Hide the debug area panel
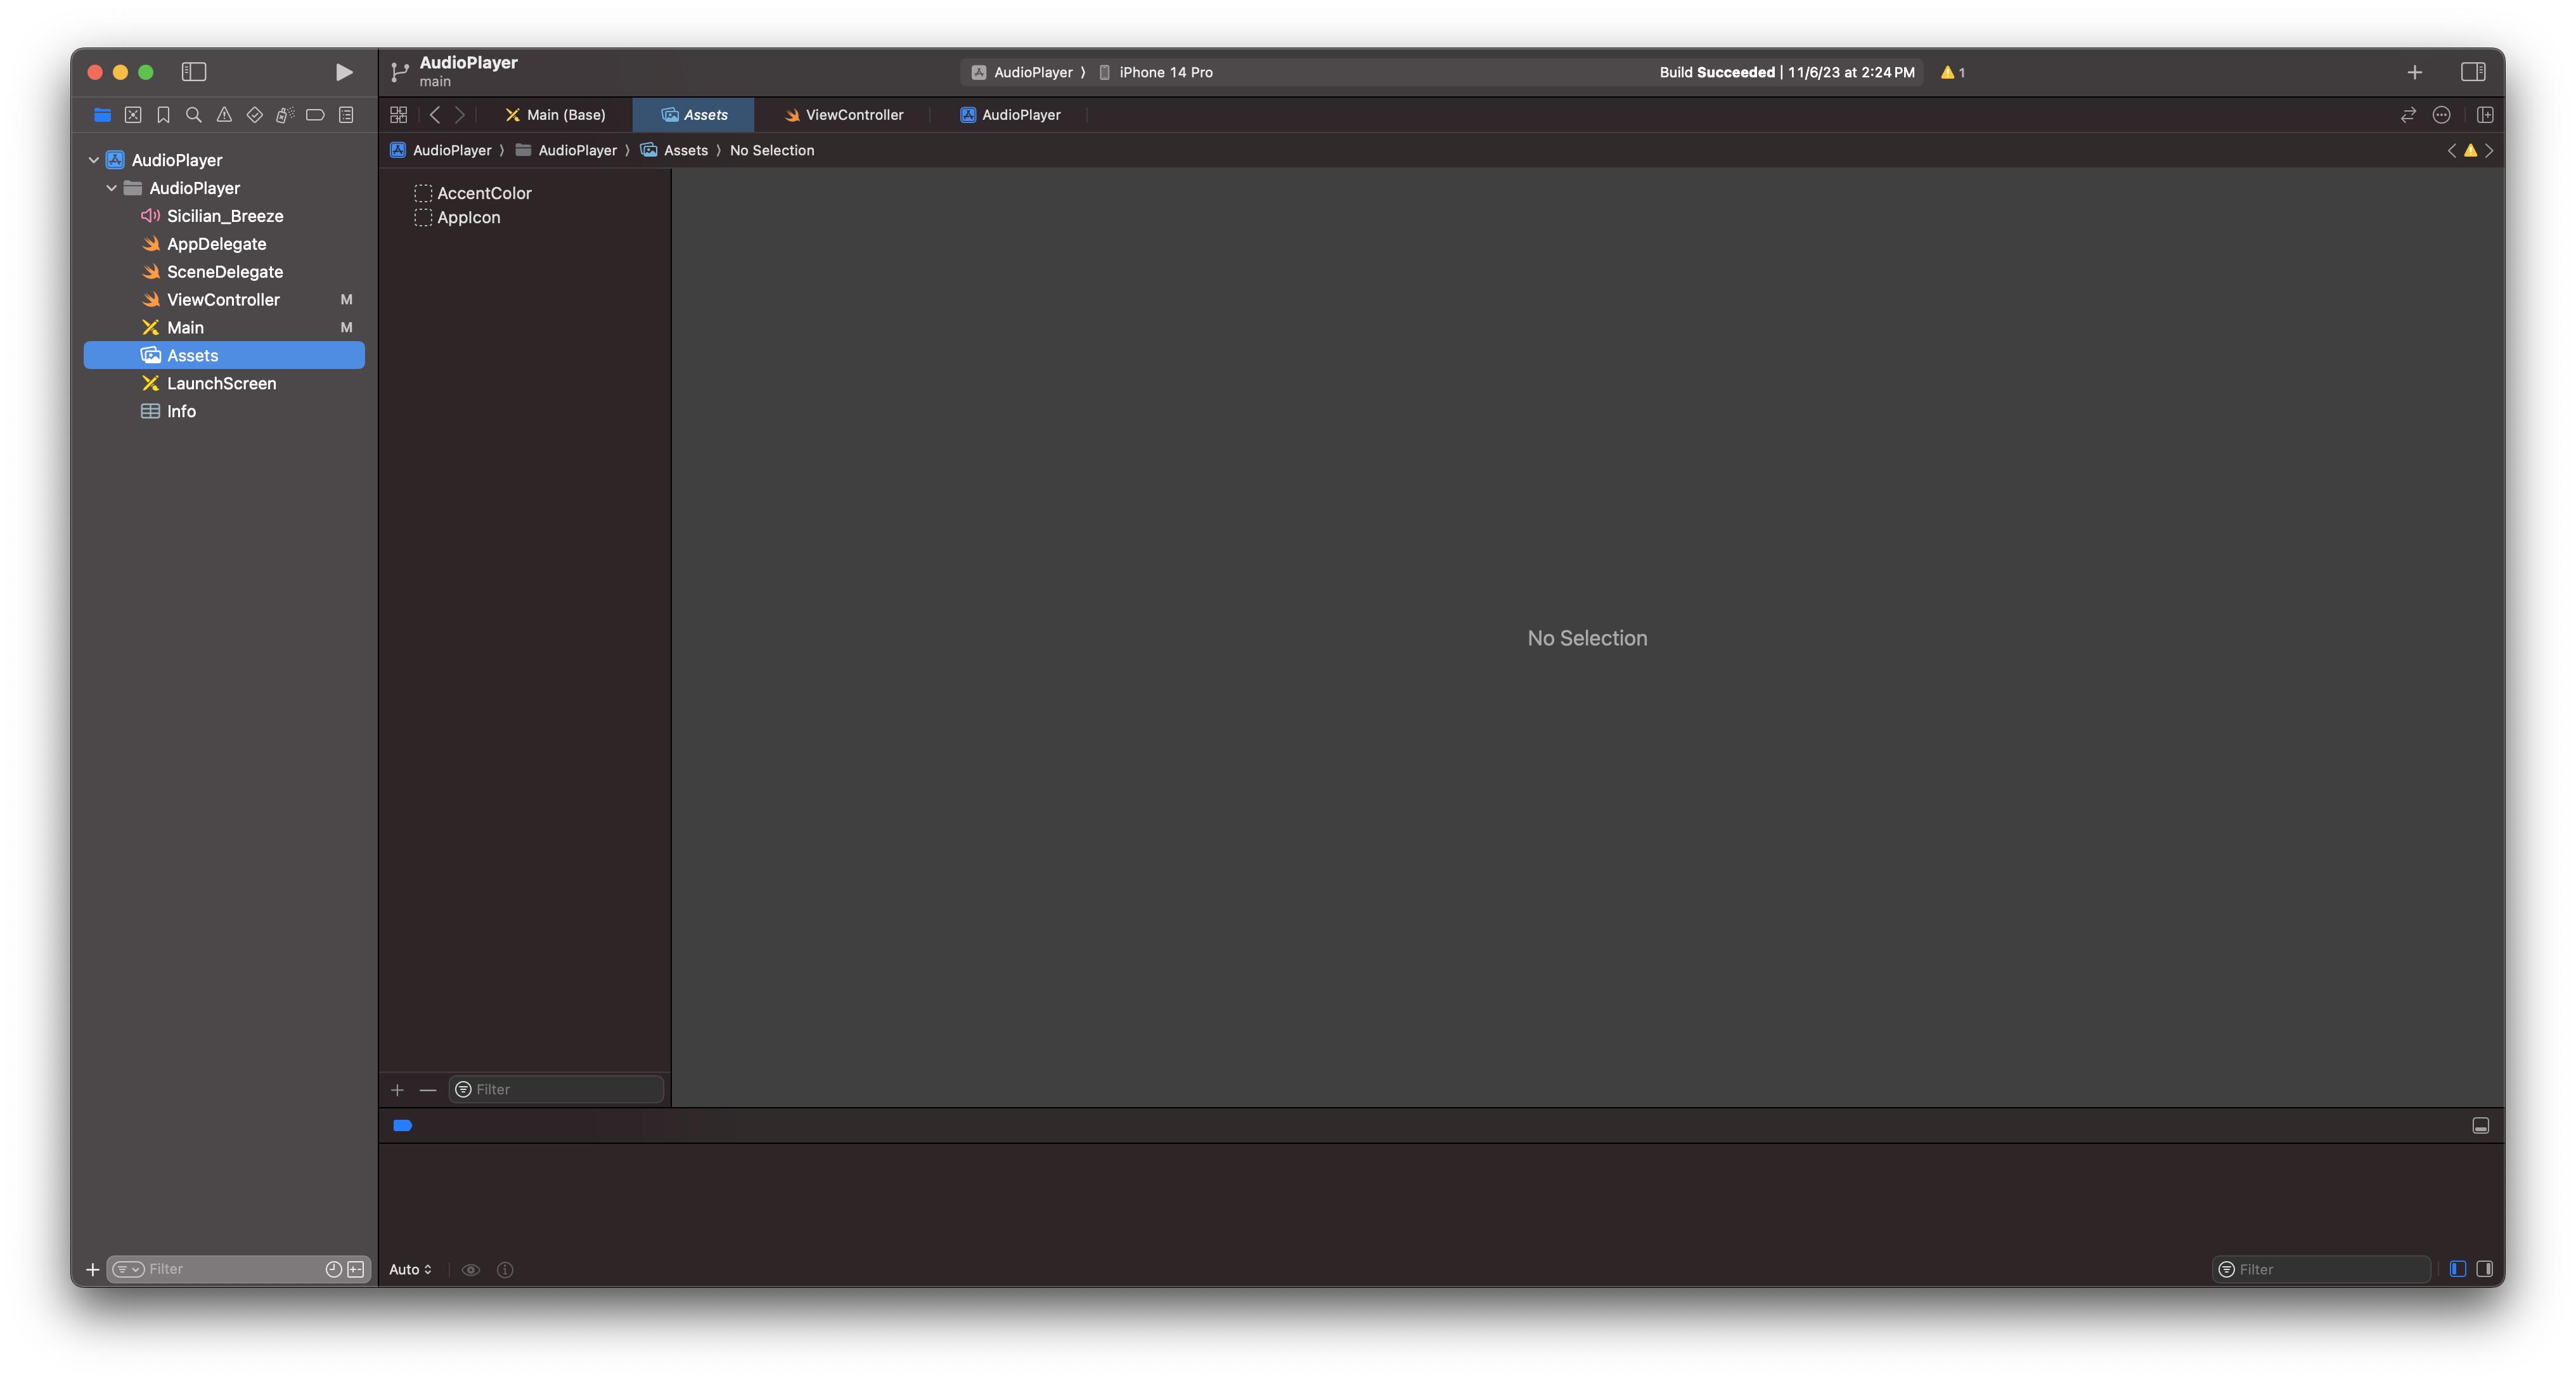The image size is (2576, 1381). pyautogui.click(x=2480, y=1125)
